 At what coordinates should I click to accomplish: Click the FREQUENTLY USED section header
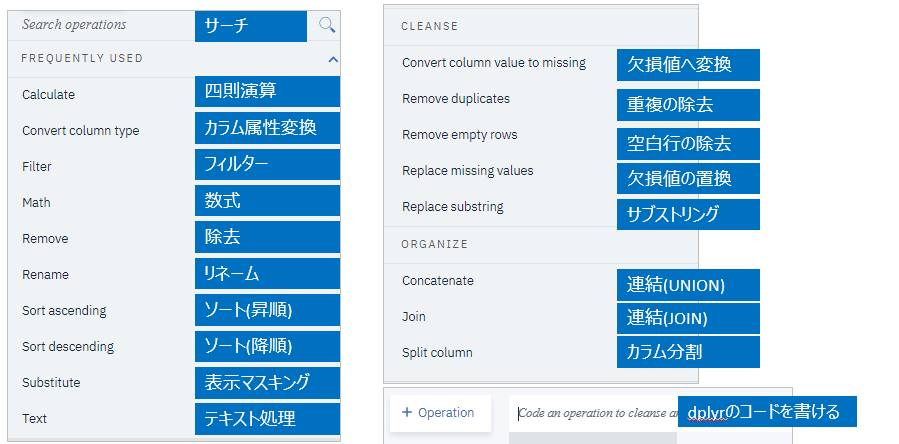(83, 59)
